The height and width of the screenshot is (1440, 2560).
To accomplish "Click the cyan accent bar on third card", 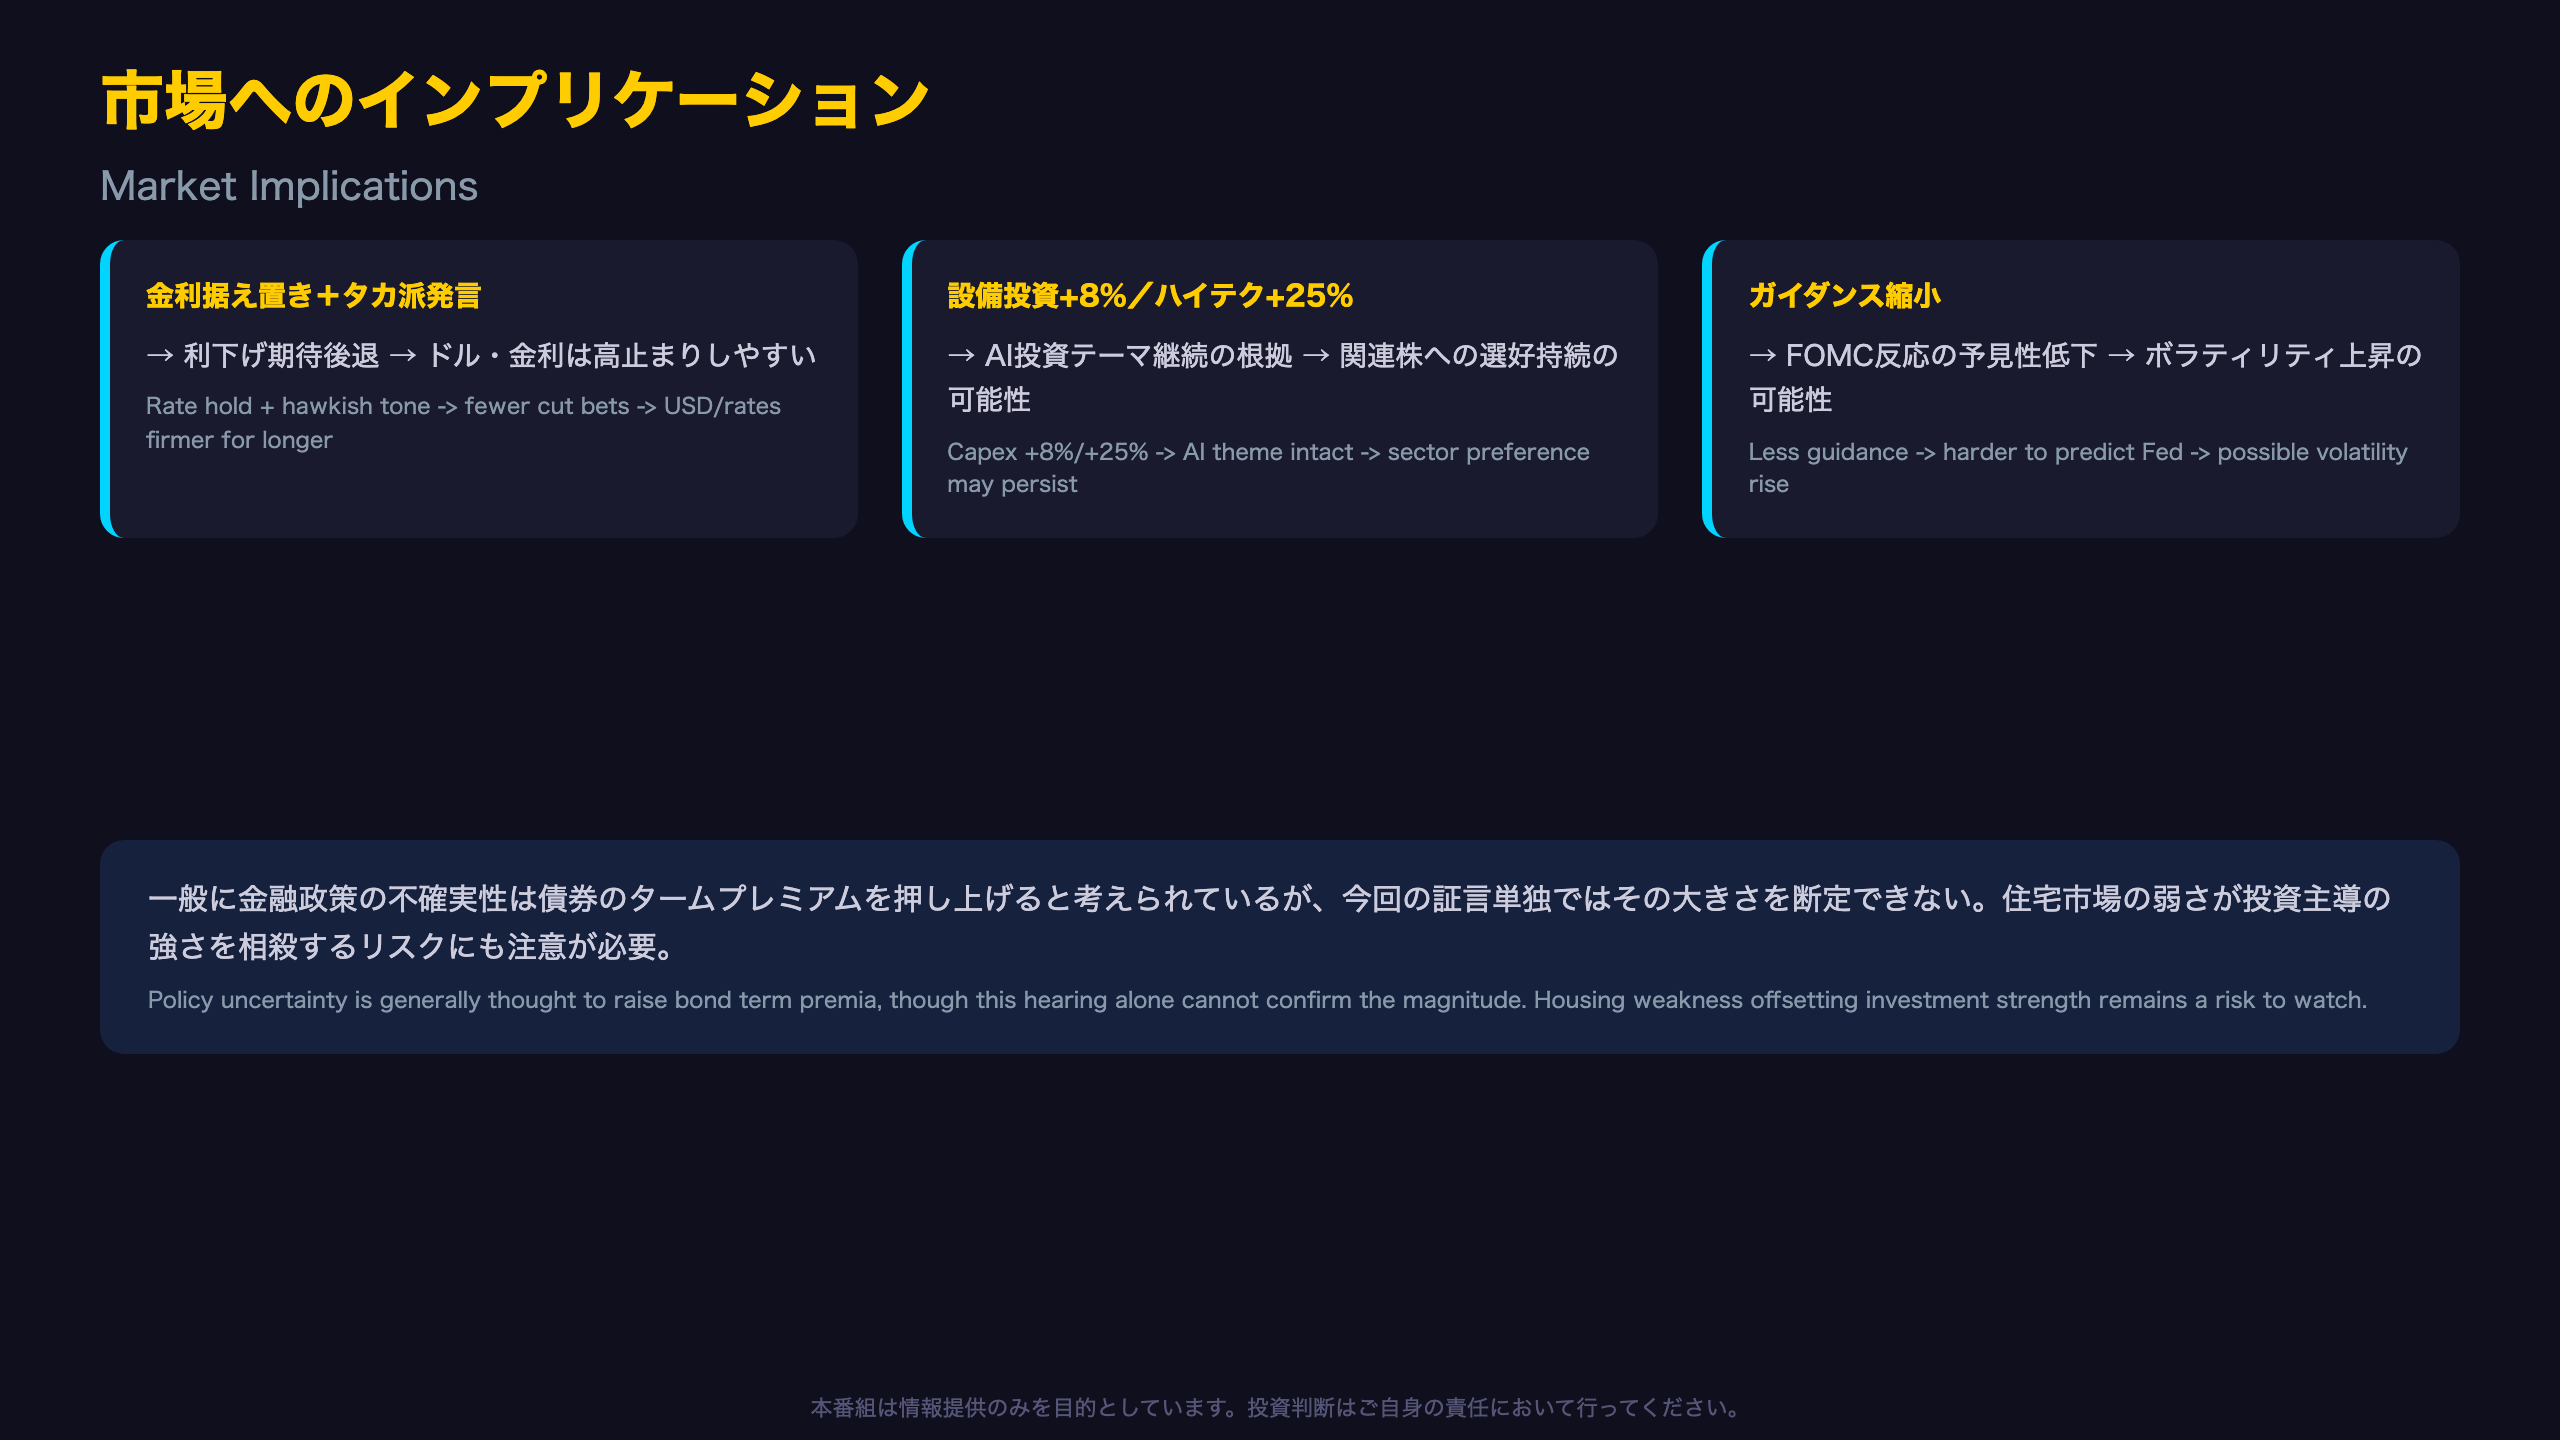I will click(1707, 389).
